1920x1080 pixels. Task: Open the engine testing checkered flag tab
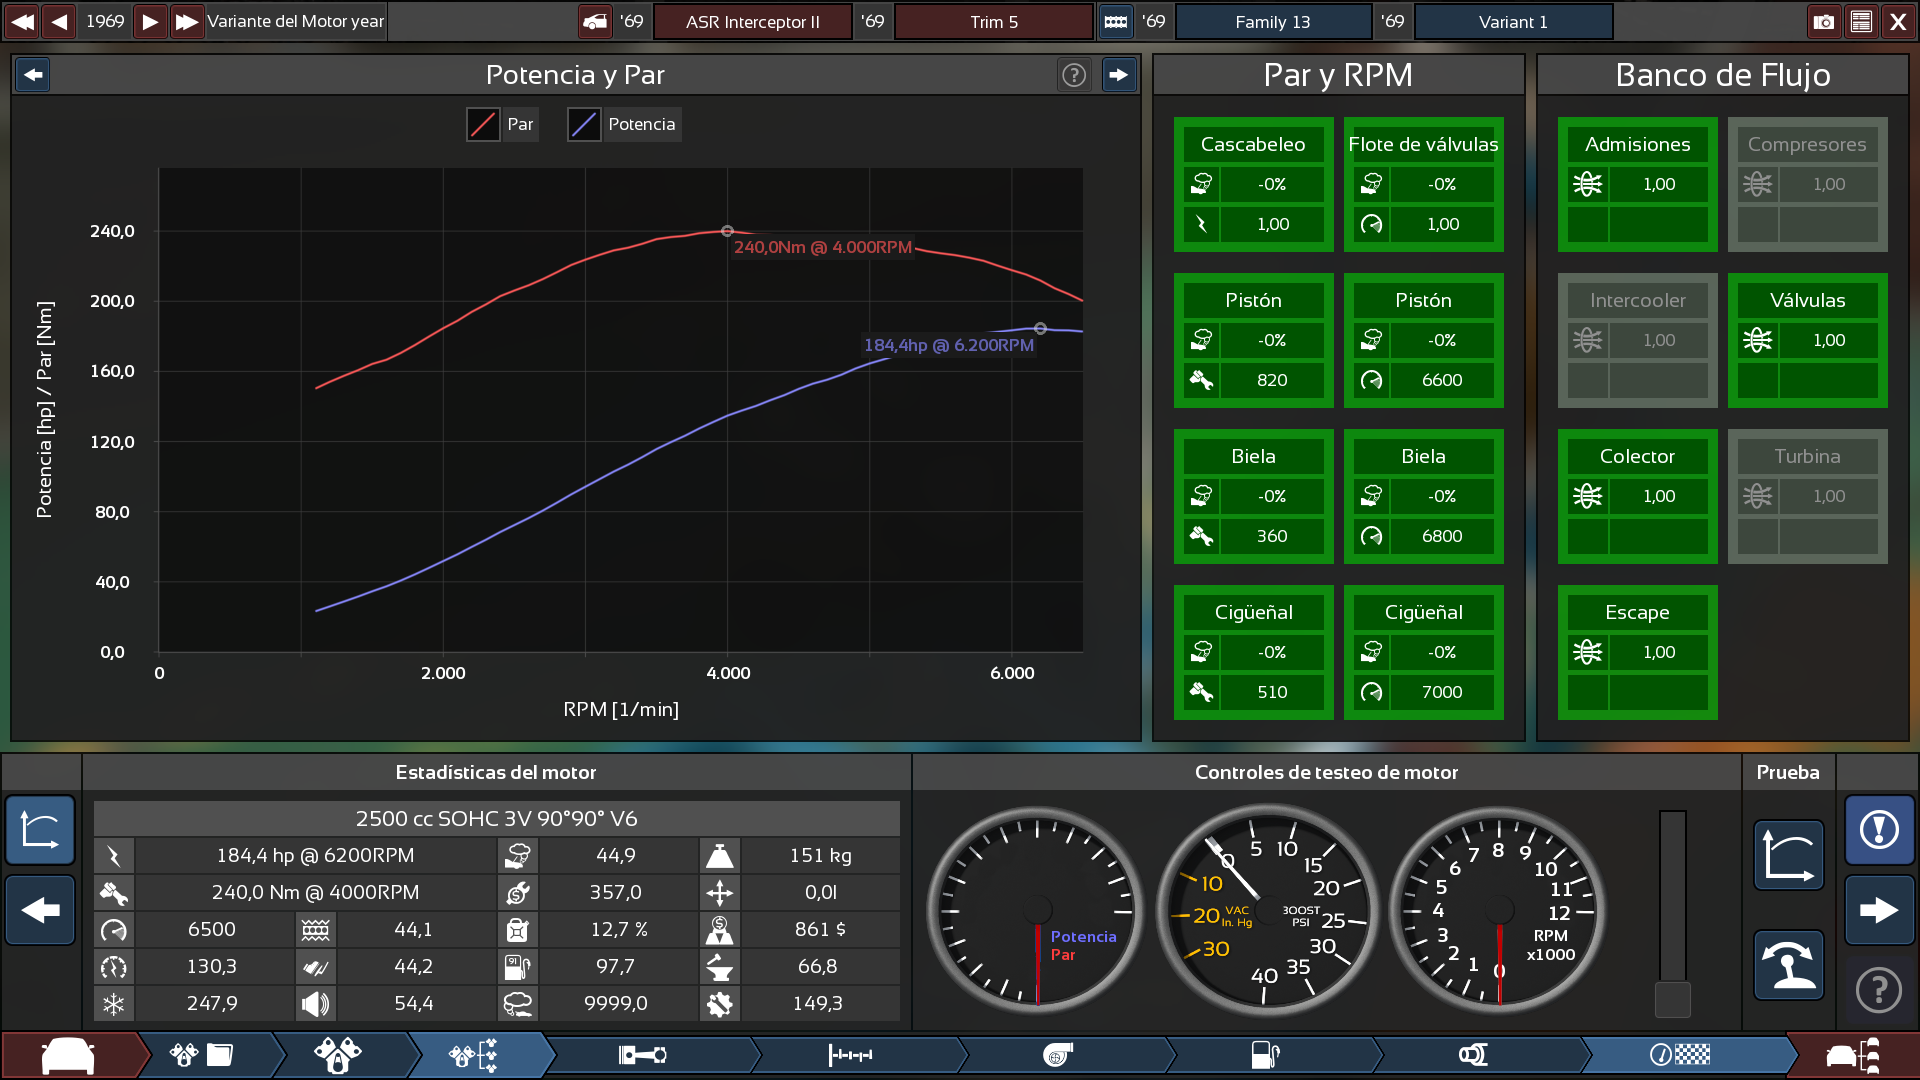1680,1055
